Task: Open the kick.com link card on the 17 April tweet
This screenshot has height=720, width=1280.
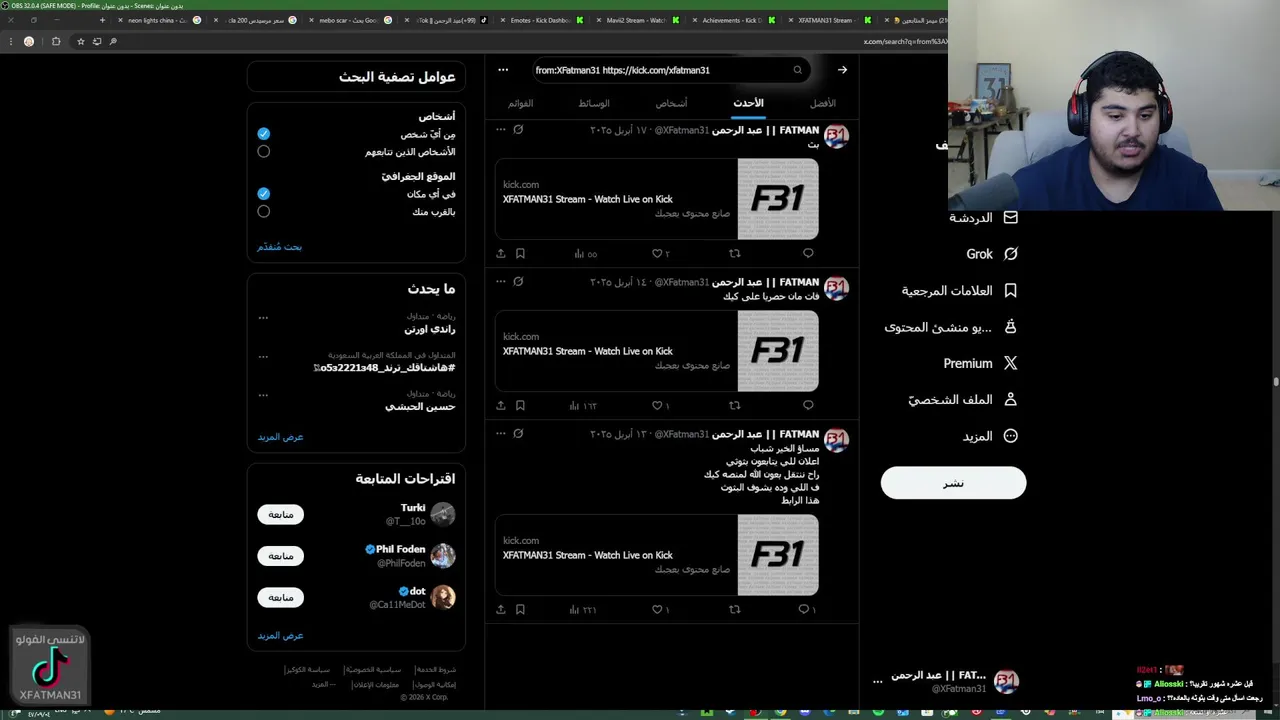Action: [x=657, y=199]
